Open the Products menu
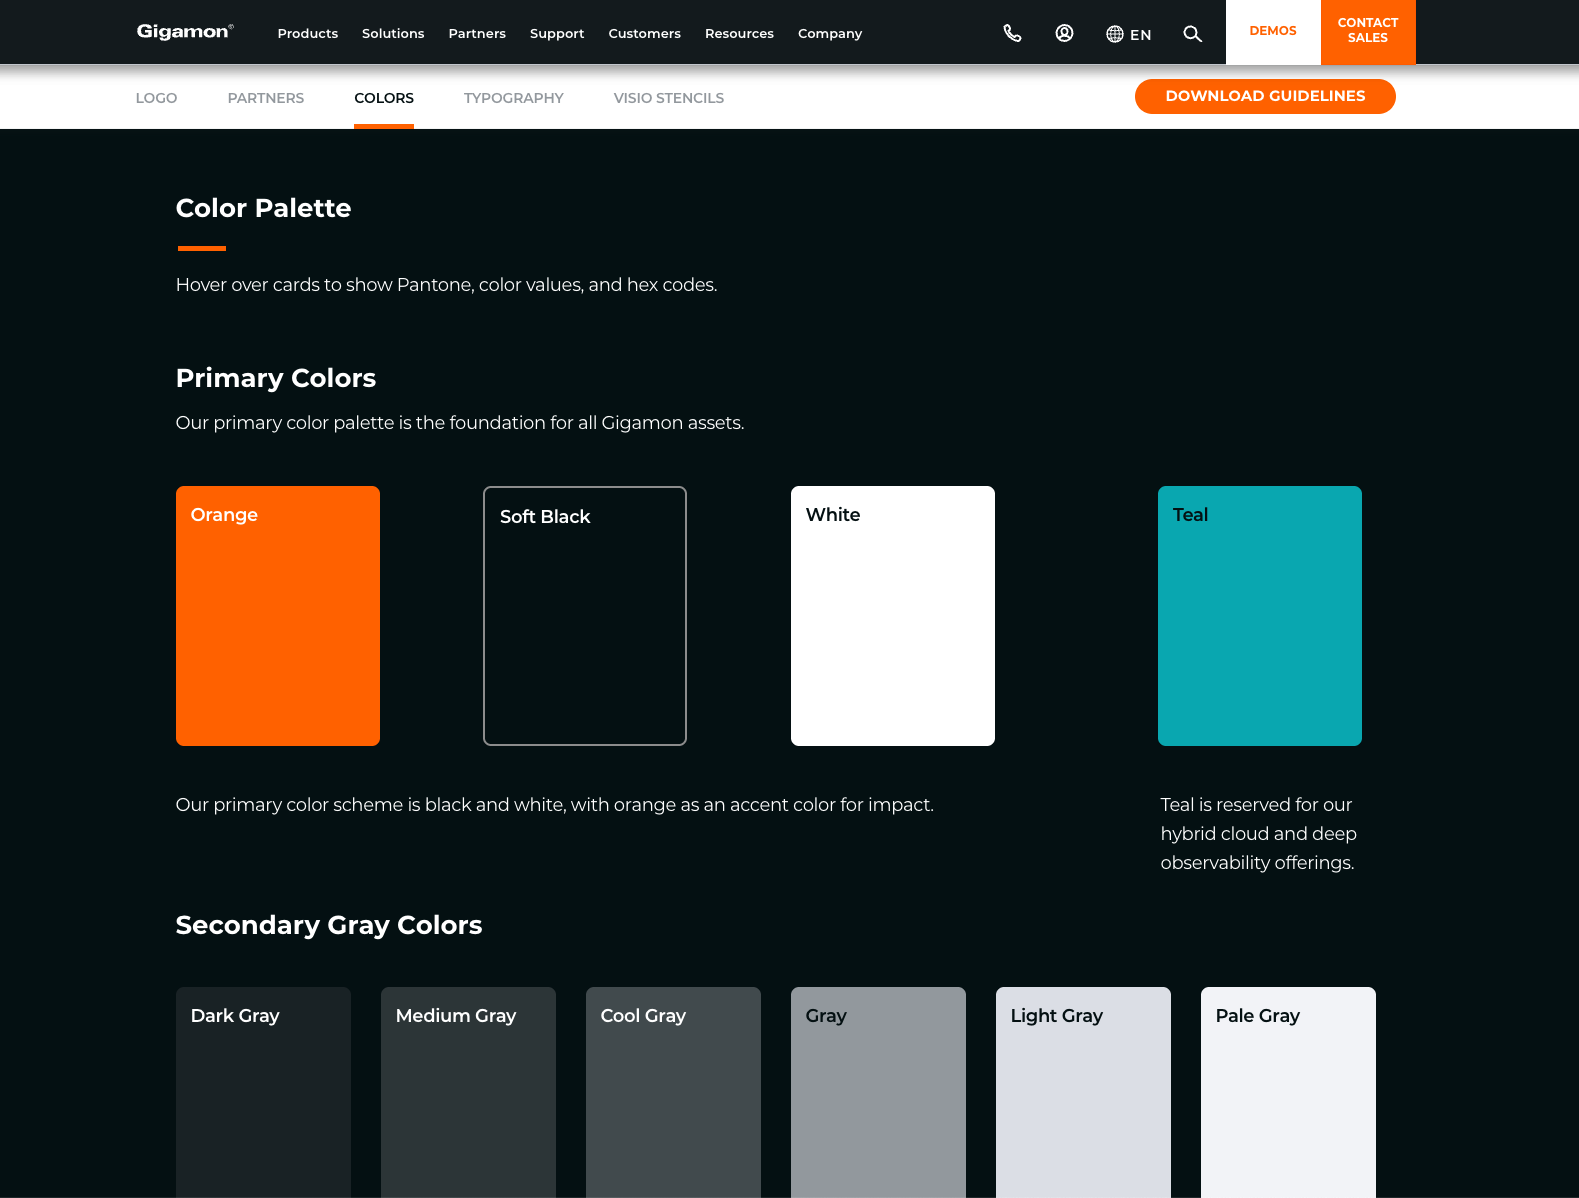Image resolution: width=1579 pixels, height=1198 pixels. (308, 33)
